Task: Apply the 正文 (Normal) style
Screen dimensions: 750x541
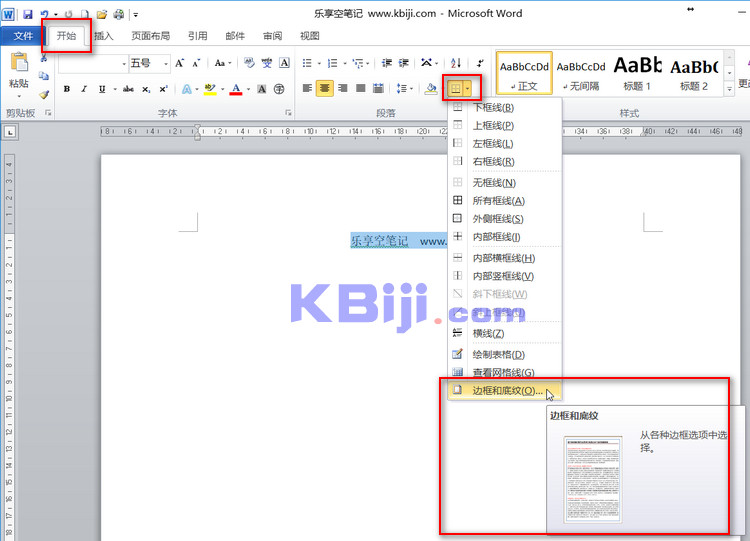Action: pyautogui.click(x=524, y=73)
